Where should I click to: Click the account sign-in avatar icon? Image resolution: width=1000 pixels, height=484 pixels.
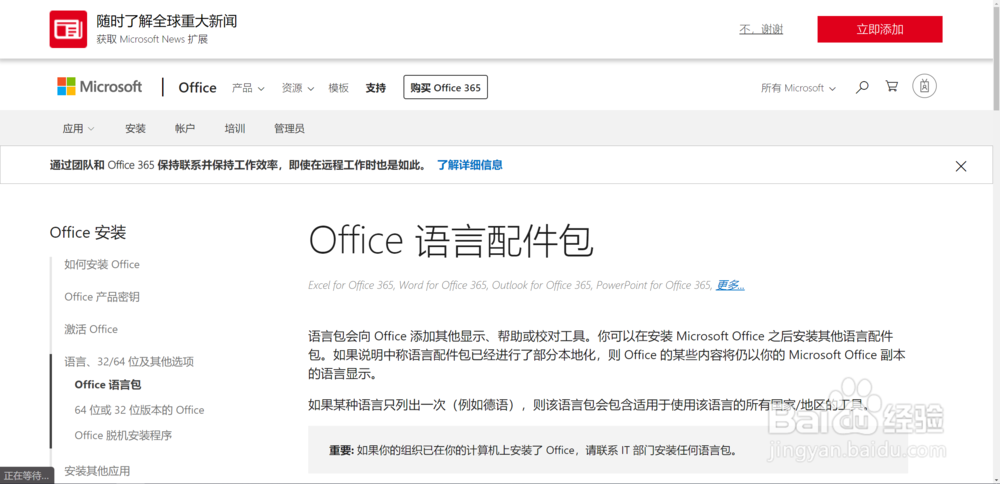pos(924,86)
